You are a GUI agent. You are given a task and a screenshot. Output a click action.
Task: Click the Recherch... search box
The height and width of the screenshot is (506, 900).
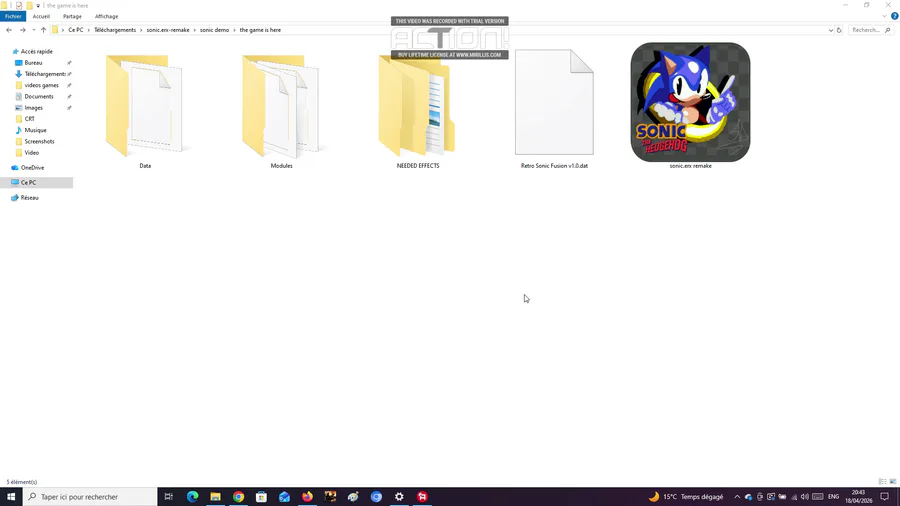pyautogui.click(x=870, y=30)
